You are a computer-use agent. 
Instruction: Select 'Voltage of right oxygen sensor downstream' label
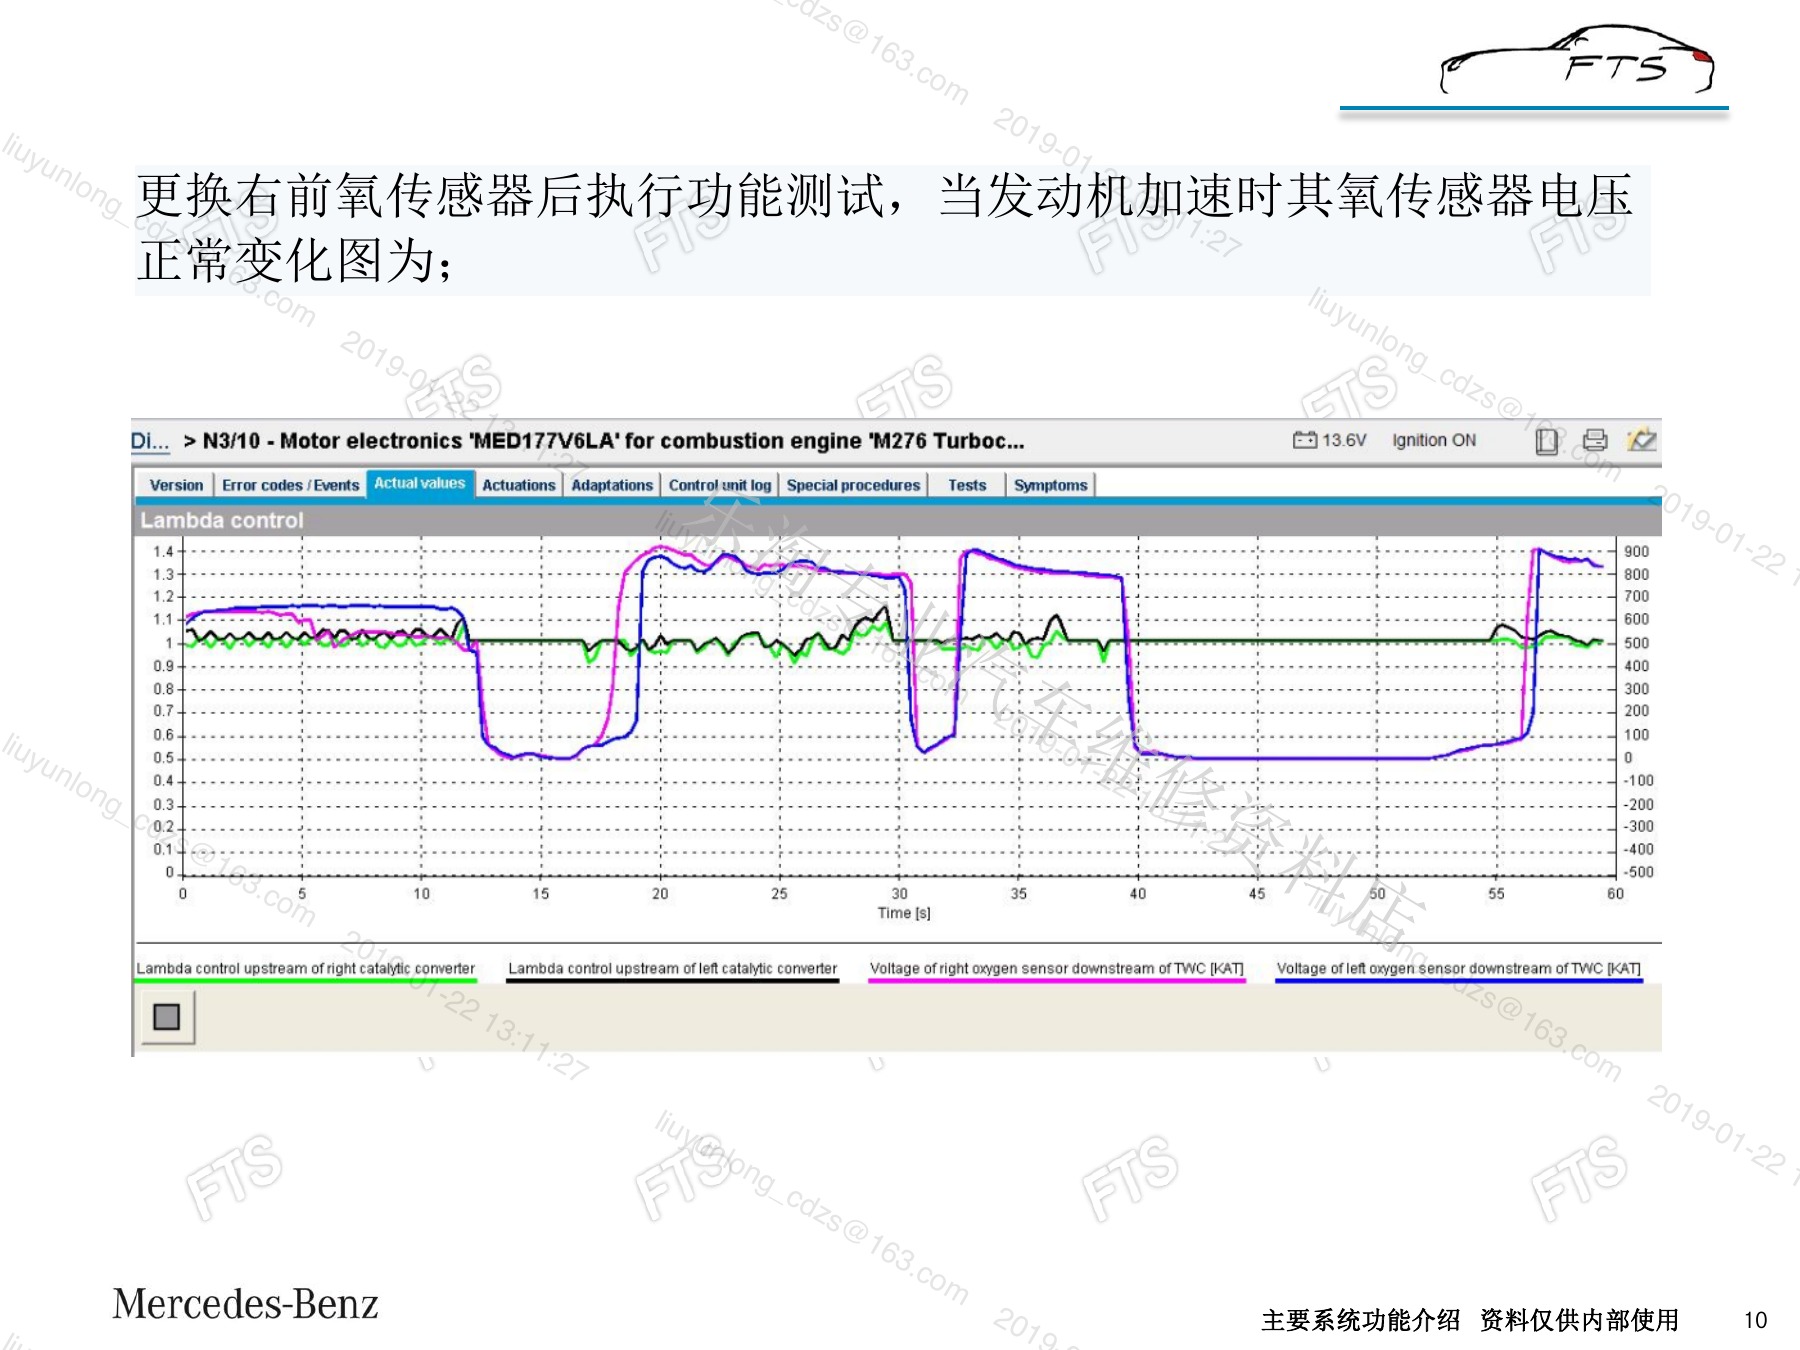point(1057,968)
